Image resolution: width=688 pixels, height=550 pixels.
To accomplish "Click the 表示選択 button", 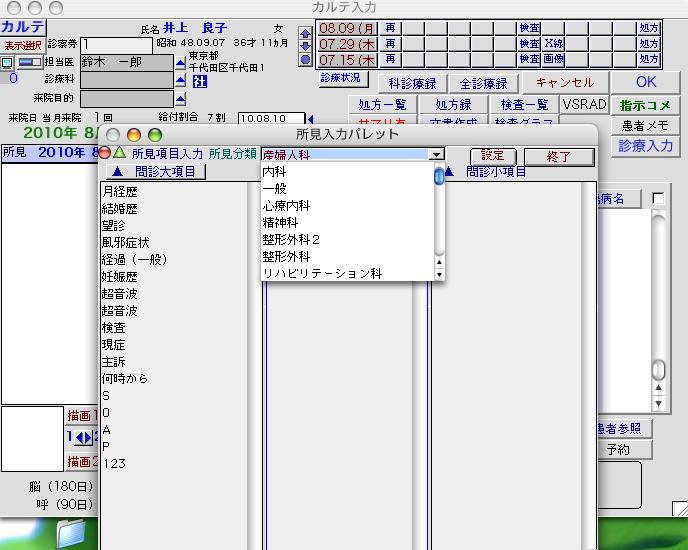I will 23,46.
